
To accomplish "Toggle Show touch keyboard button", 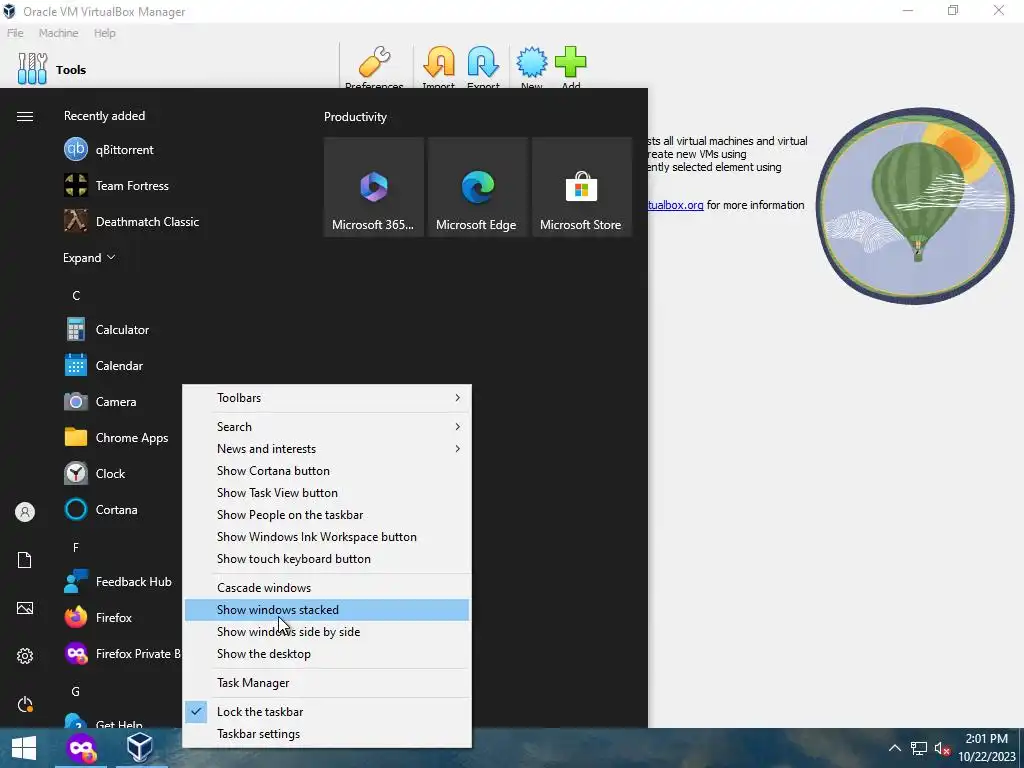I will pyautogui.click(x=327, y=559).
